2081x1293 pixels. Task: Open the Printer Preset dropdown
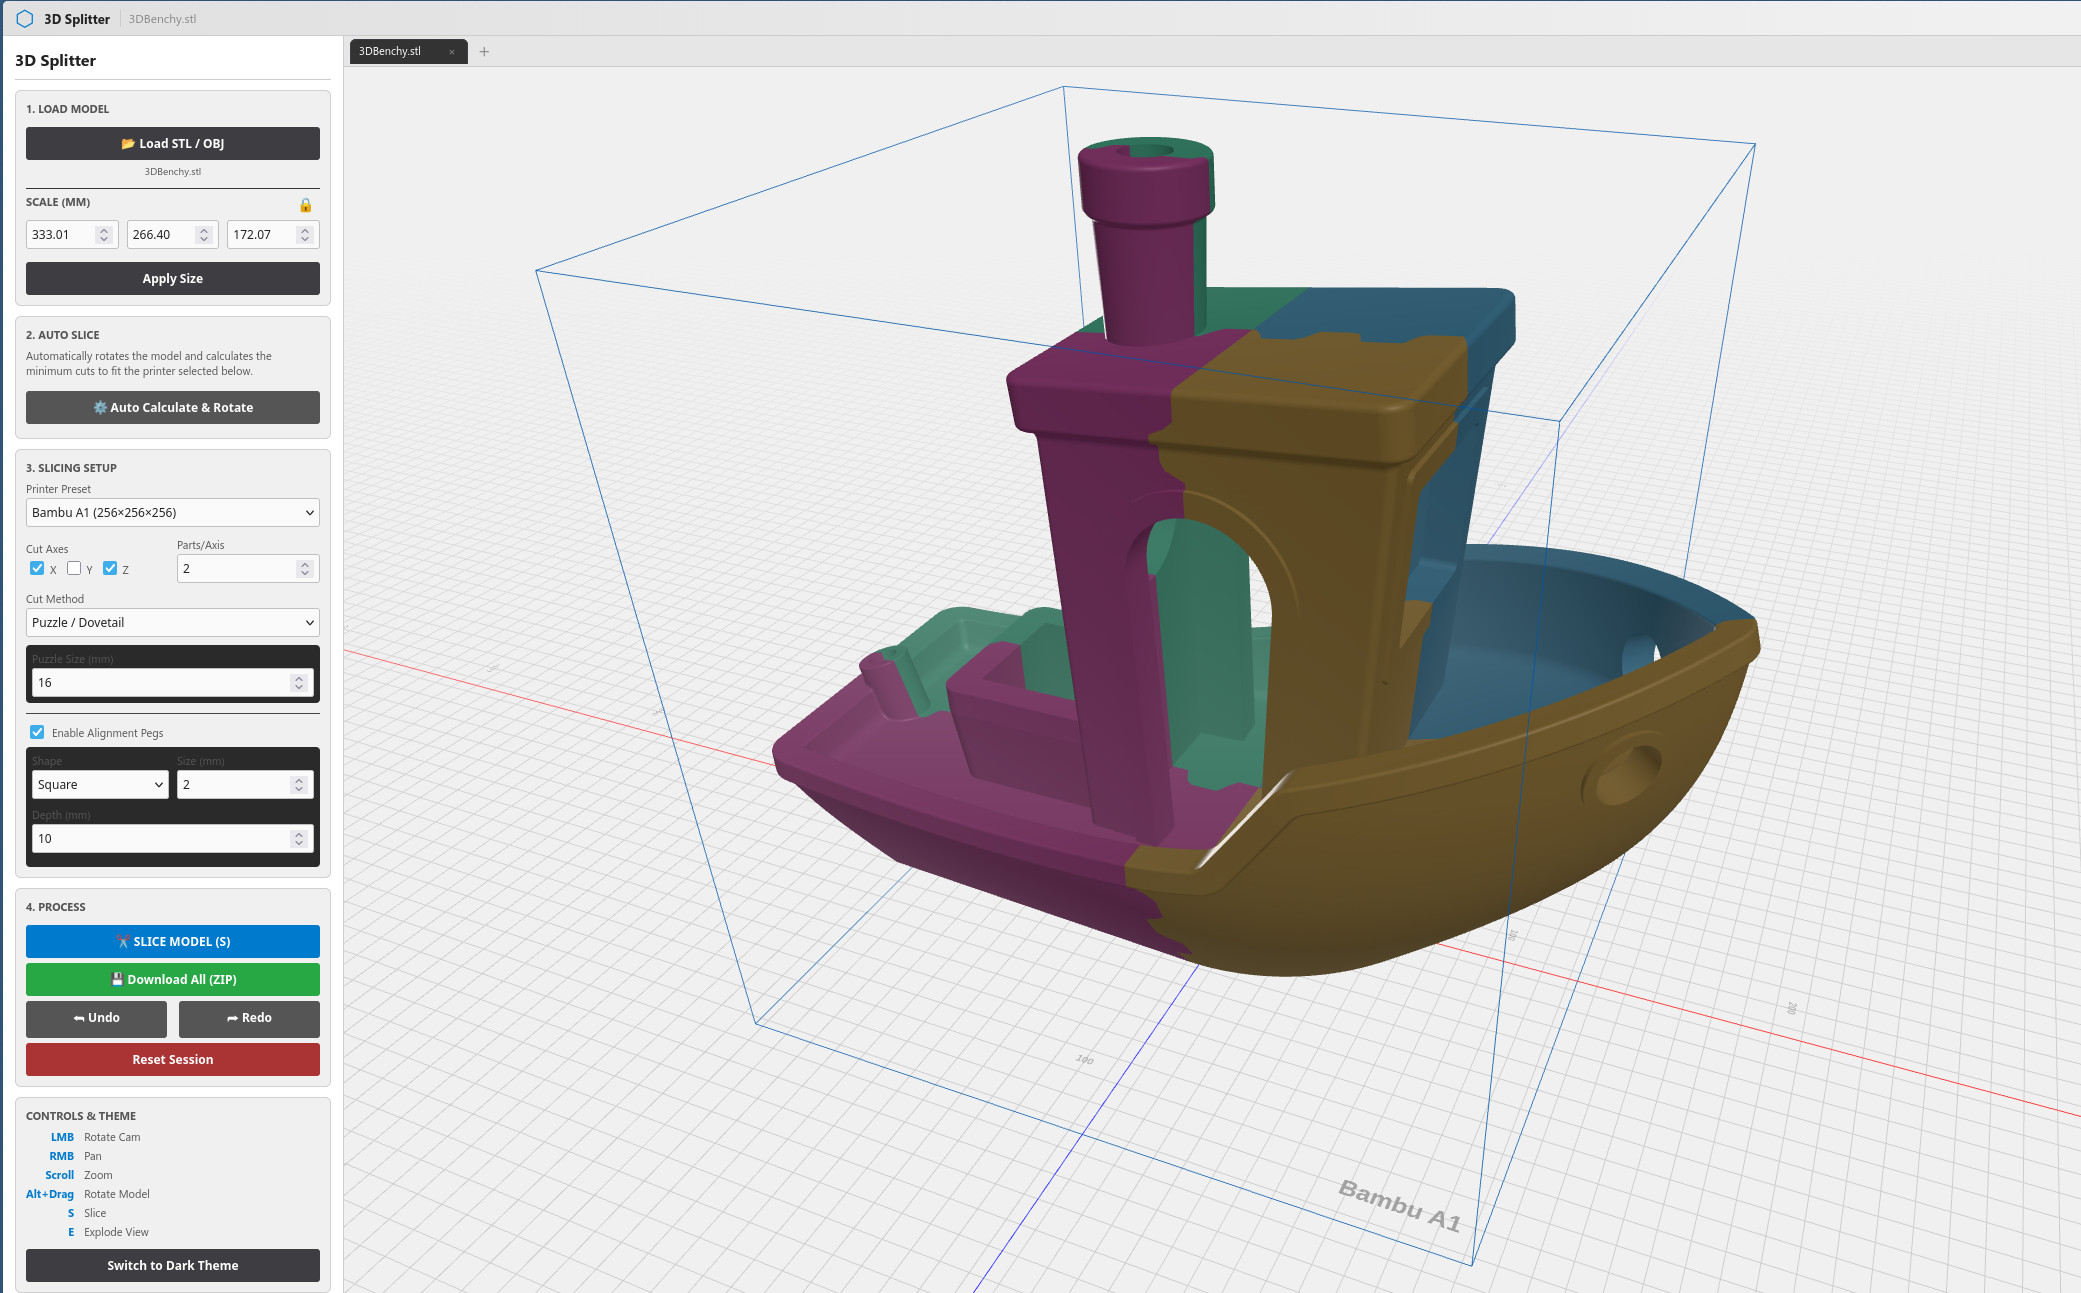tap(172, 513)
